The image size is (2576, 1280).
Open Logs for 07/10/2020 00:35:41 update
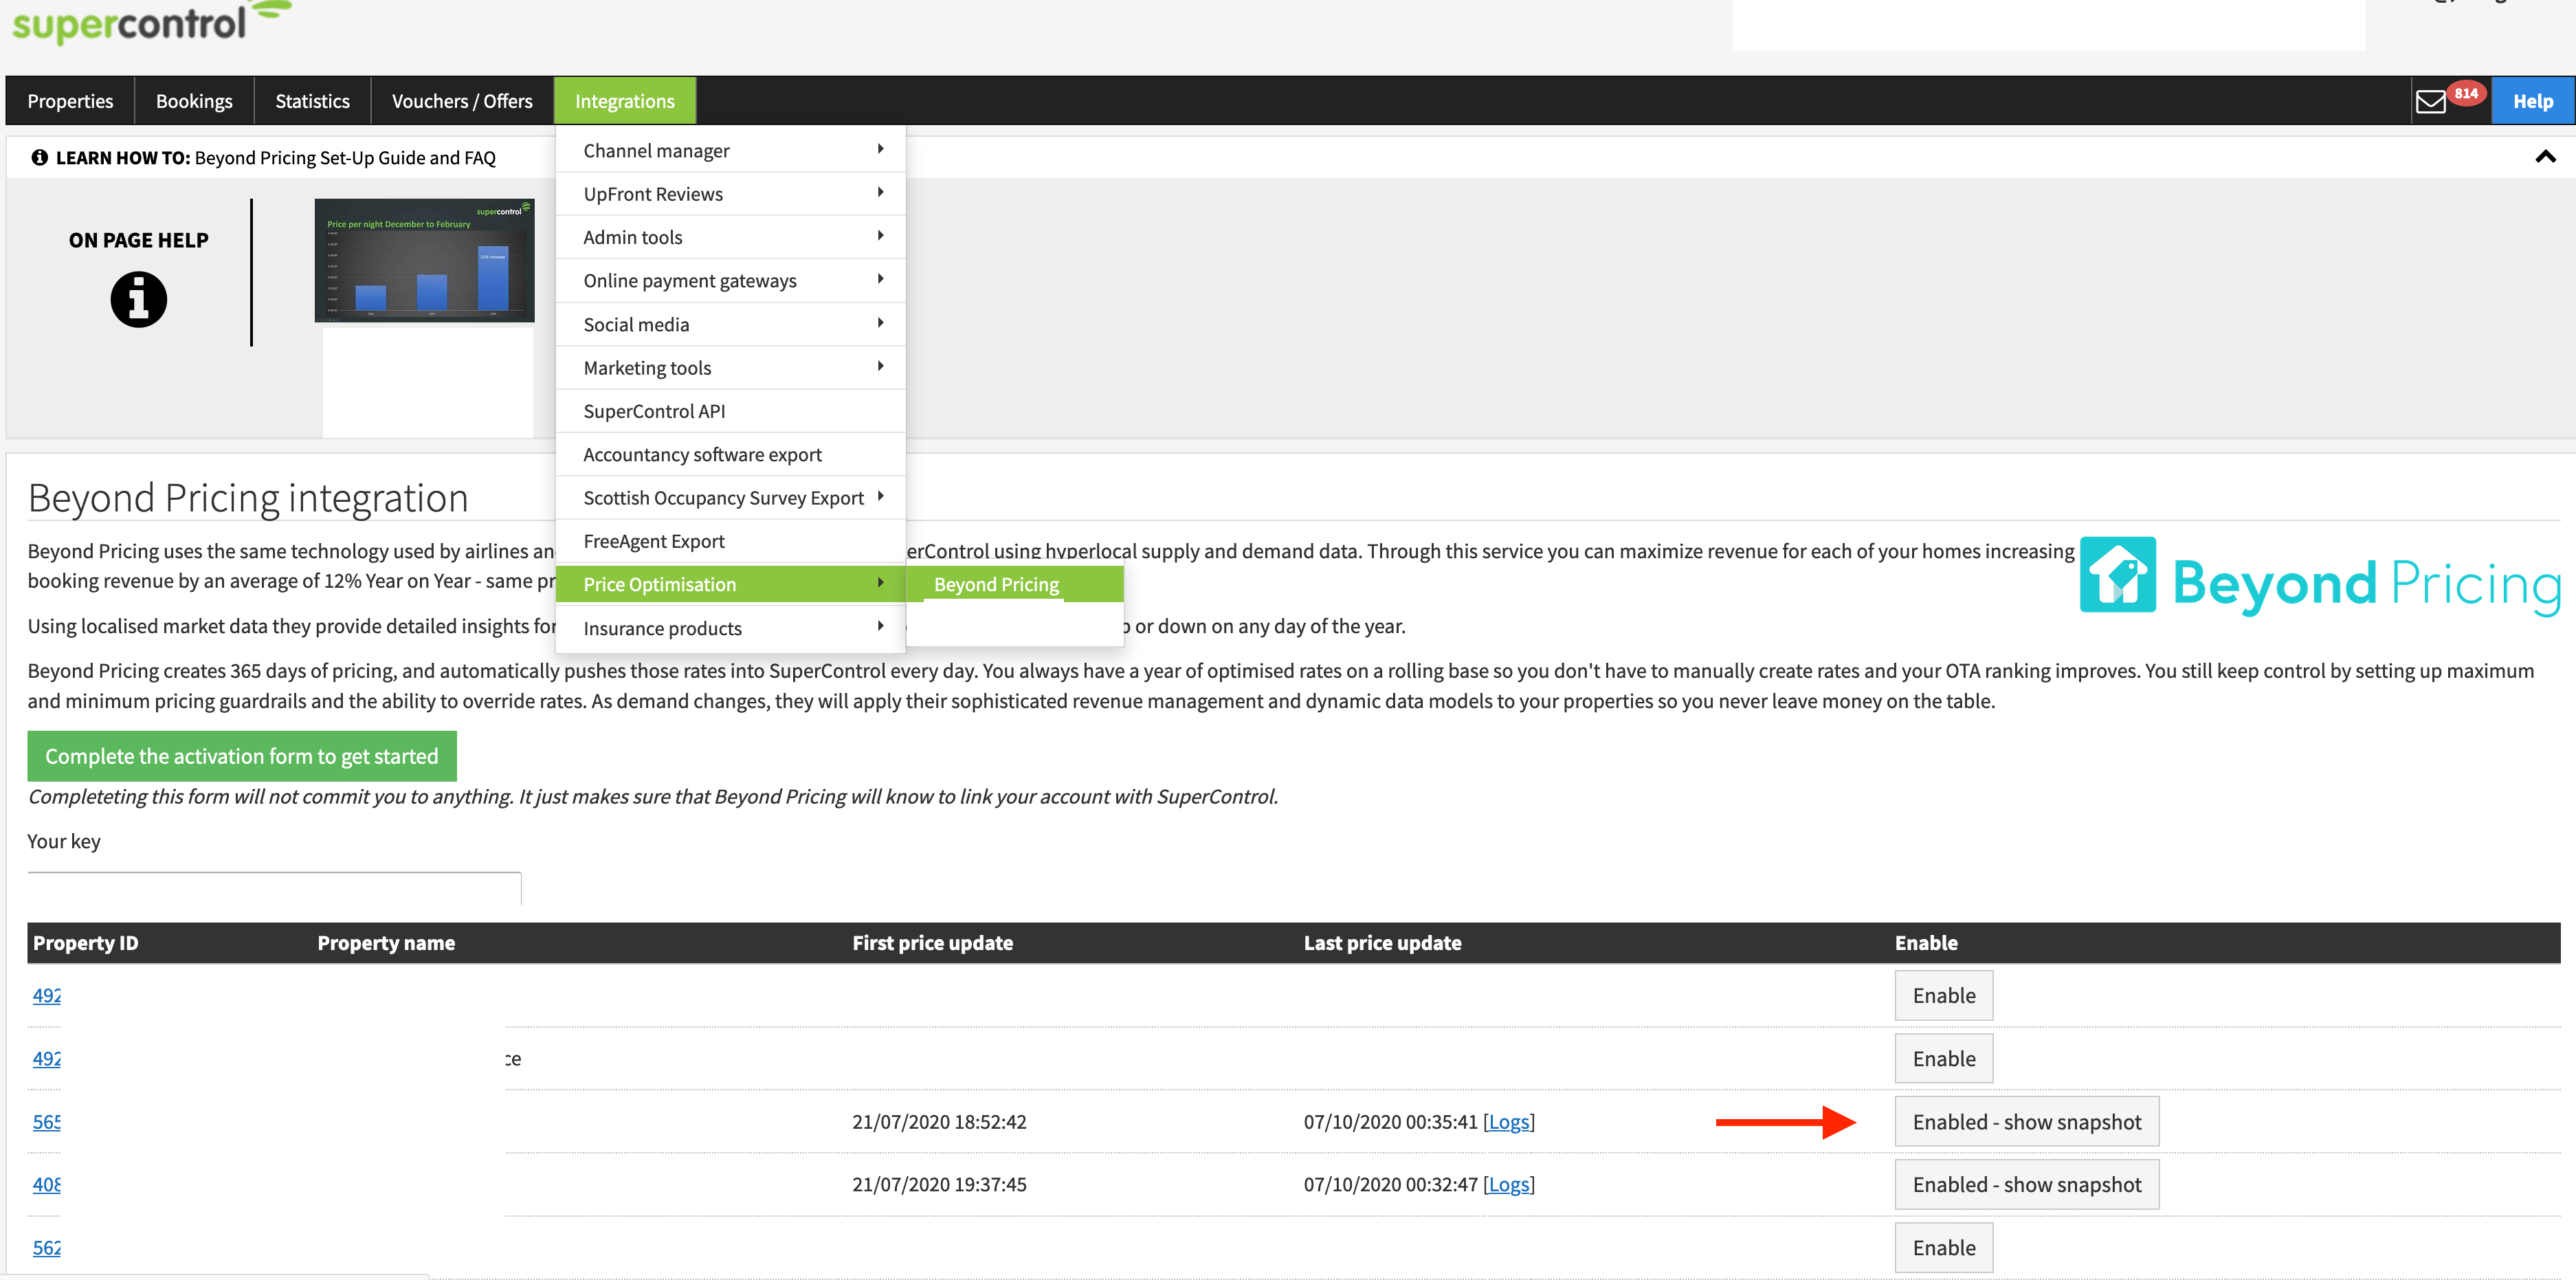[1508, 1122]
